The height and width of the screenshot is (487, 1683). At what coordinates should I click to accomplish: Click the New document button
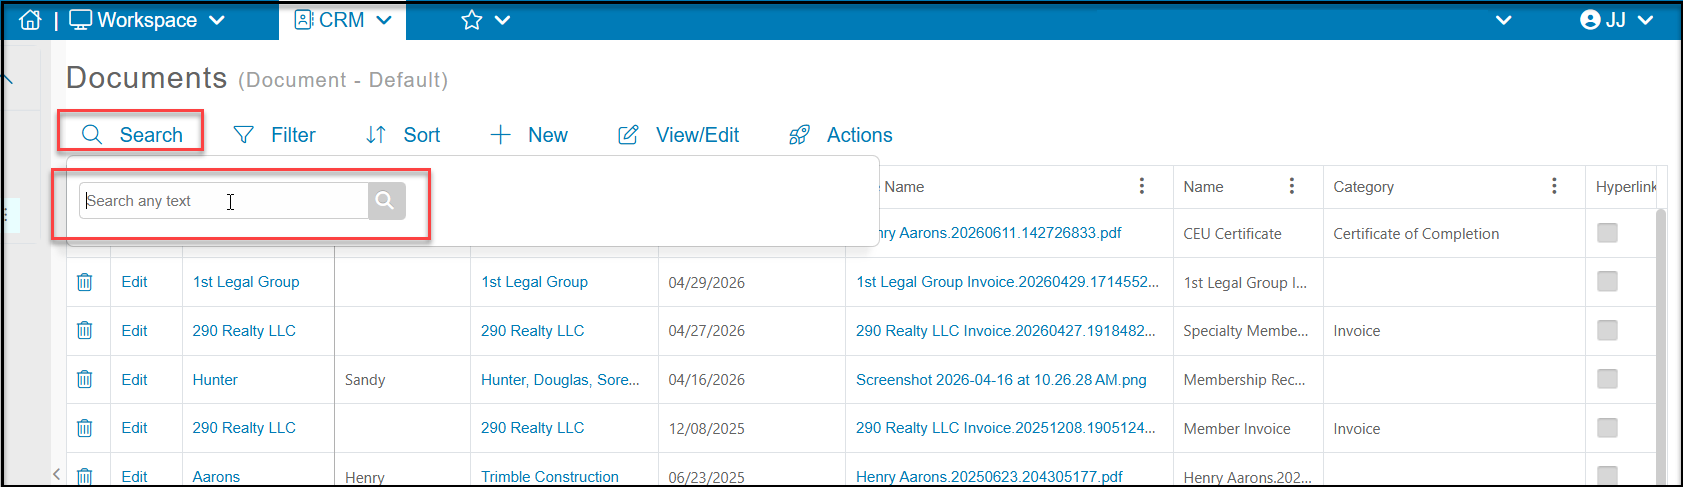pos(529,135)
